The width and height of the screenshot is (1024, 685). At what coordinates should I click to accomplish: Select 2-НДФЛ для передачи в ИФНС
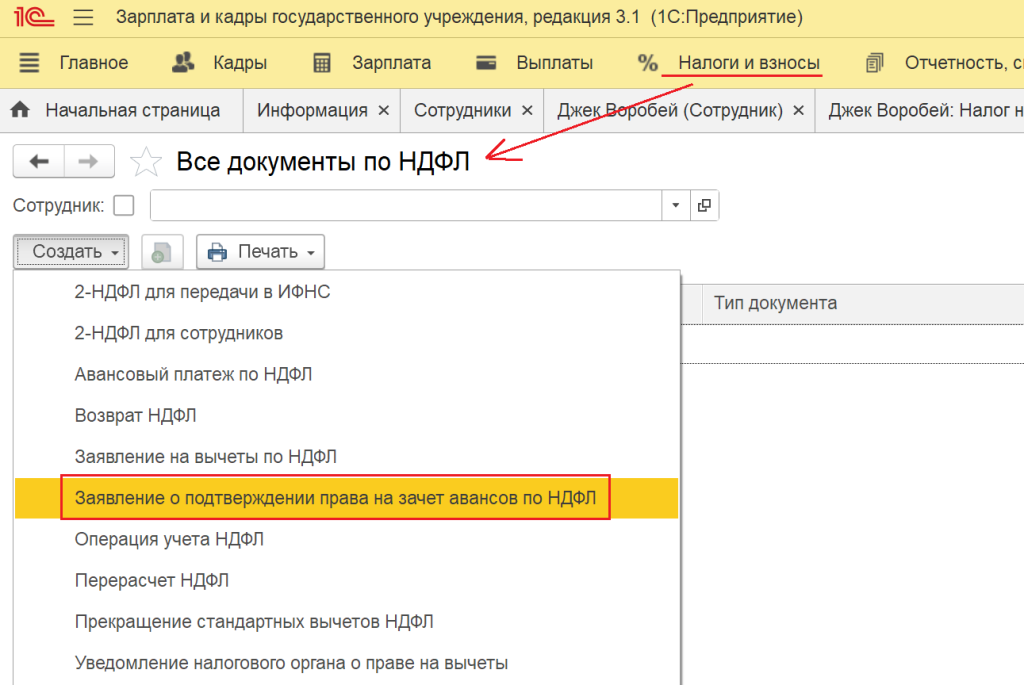click(x=202, y=292)
